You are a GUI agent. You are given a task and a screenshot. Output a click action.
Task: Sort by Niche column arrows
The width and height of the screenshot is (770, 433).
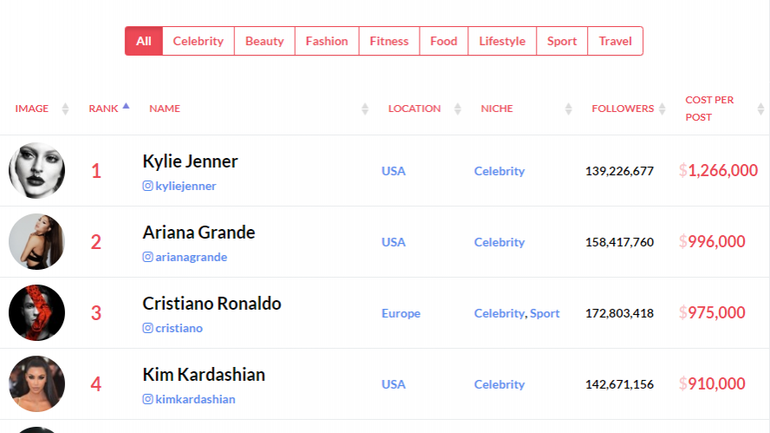[568, 108]
